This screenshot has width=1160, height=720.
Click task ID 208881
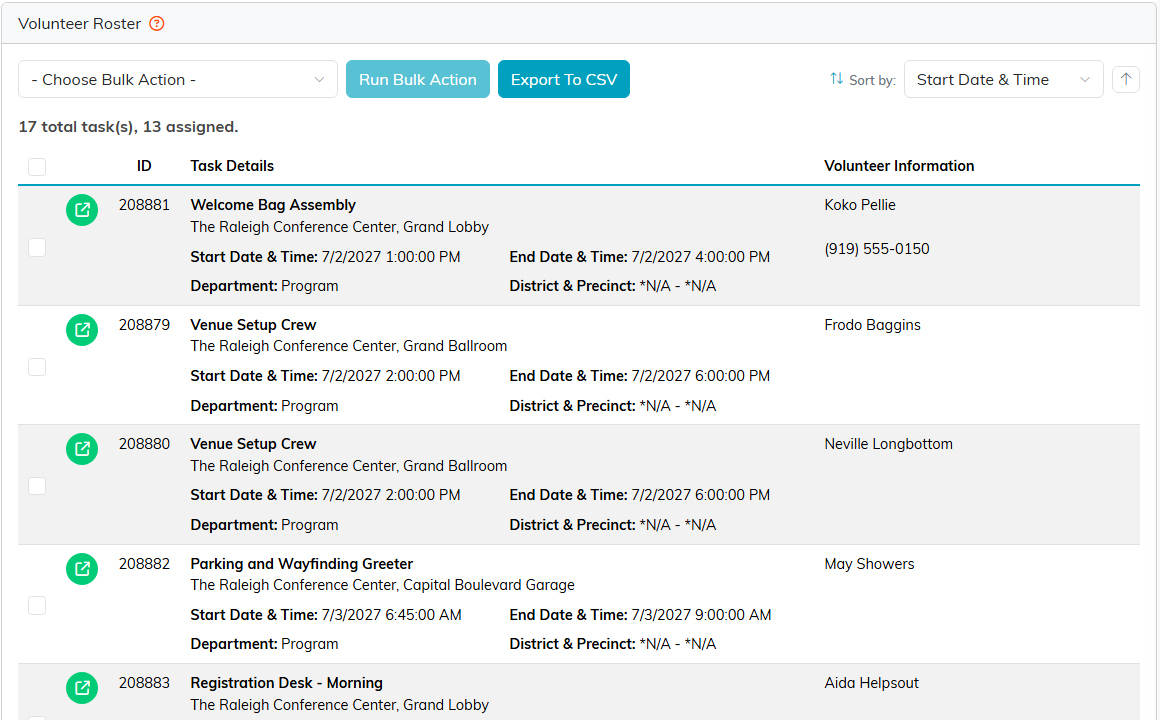(x=144, y=205)
